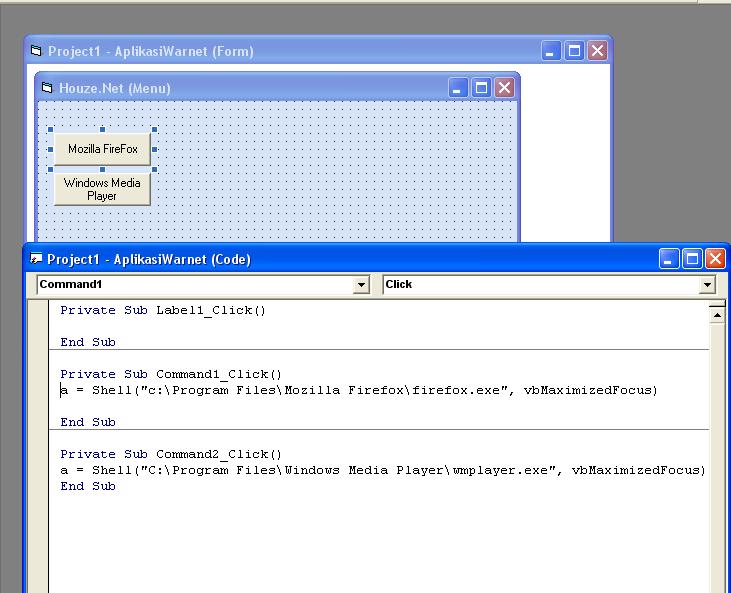Click the right-middle selection handle of Mozilla FireFox button
The height and width of the screenshot is (593, 731).
(x=154, y=149)
